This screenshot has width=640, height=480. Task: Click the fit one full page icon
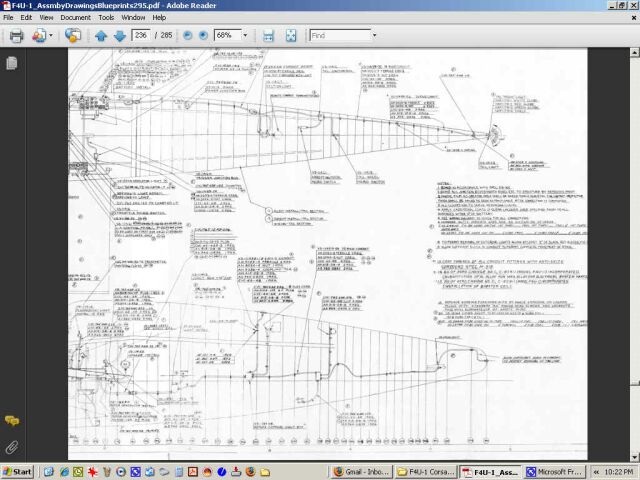coord(291,36)
